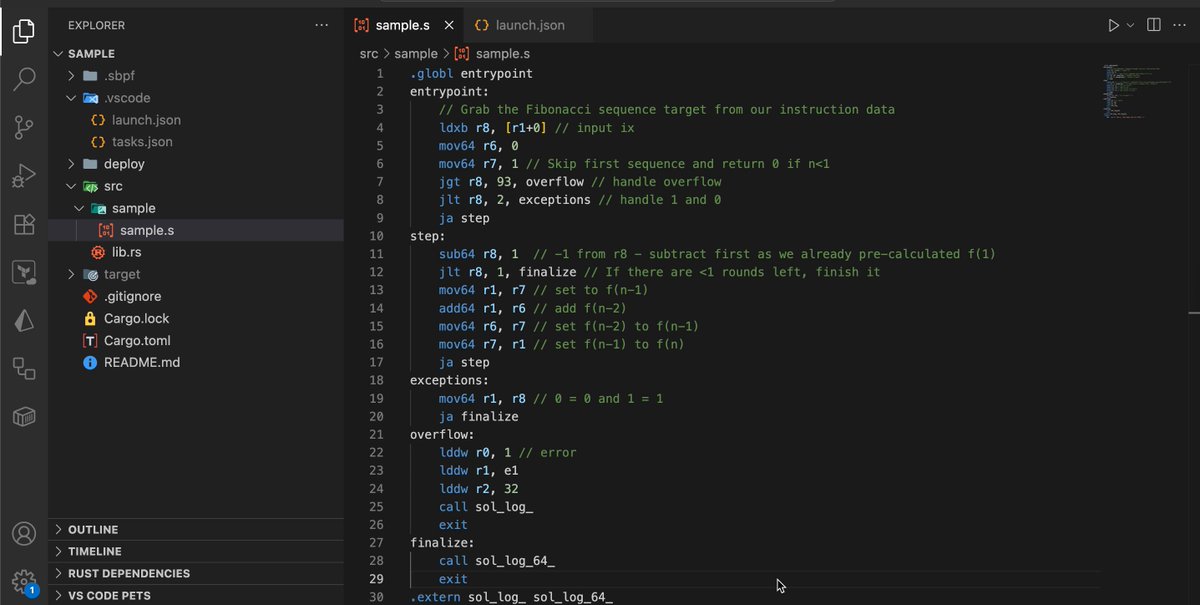The height and width of the screenshot is (605, 1200).
Task: Collapse the src folder
Action: click(x=196, y=186)
